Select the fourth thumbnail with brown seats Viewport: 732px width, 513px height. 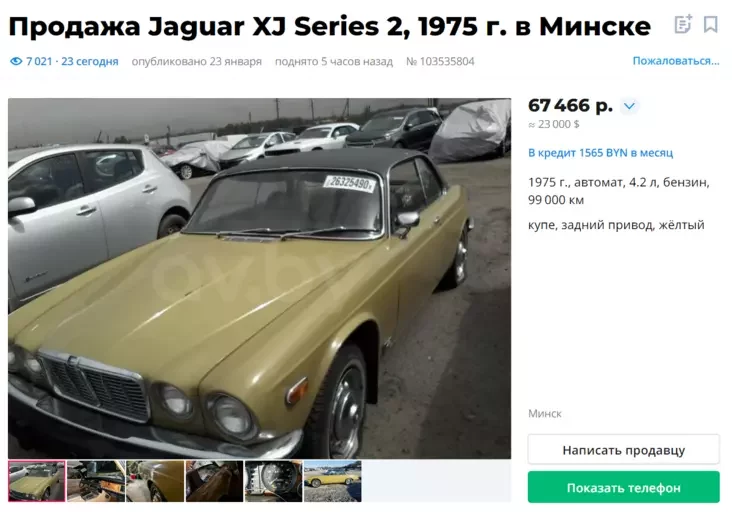tap(214, 481)
